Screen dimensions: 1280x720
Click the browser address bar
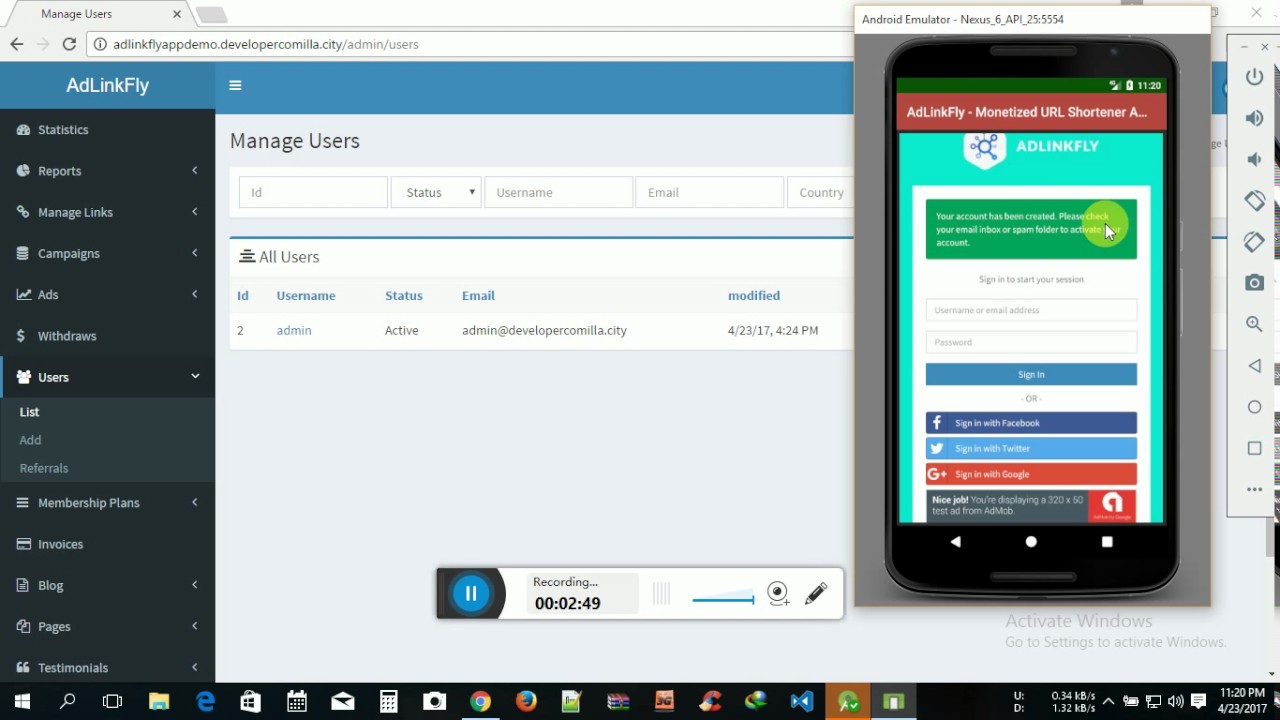pos(470,44)
